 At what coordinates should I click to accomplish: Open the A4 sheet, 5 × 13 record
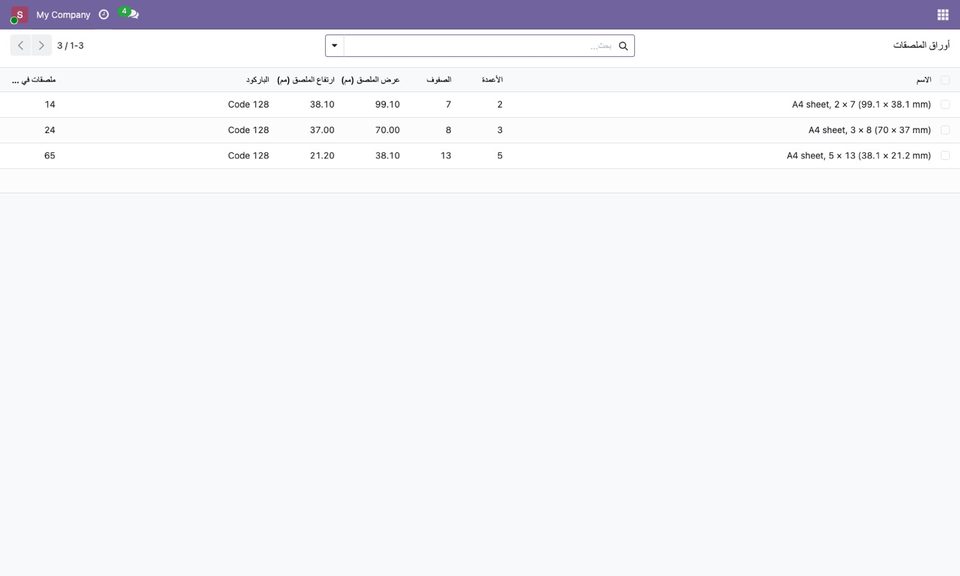coord(859,156)
